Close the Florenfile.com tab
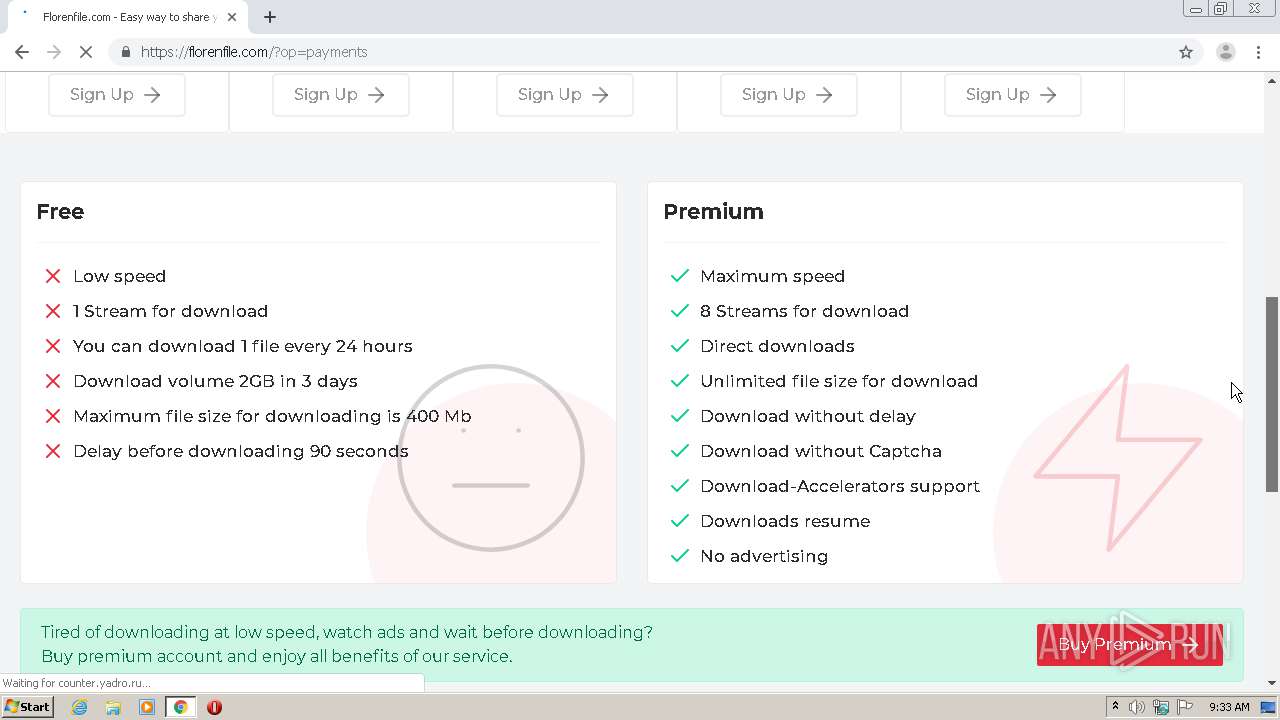This screenshot has width=1280, height=720. [x=233, y=17]
